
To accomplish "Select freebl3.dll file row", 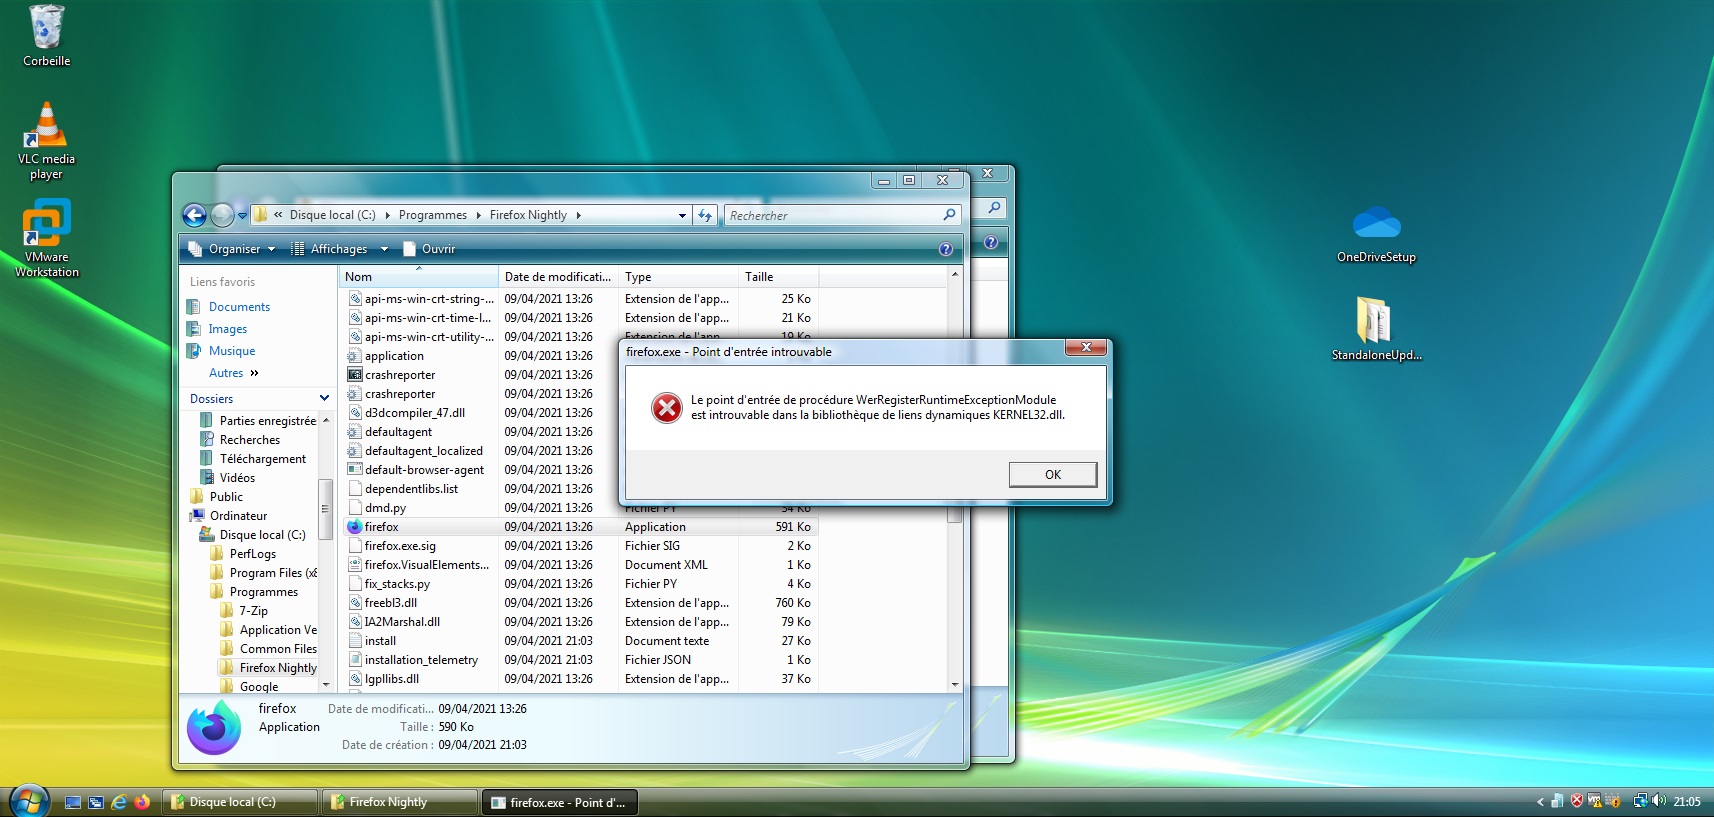I will pos(581,603).
